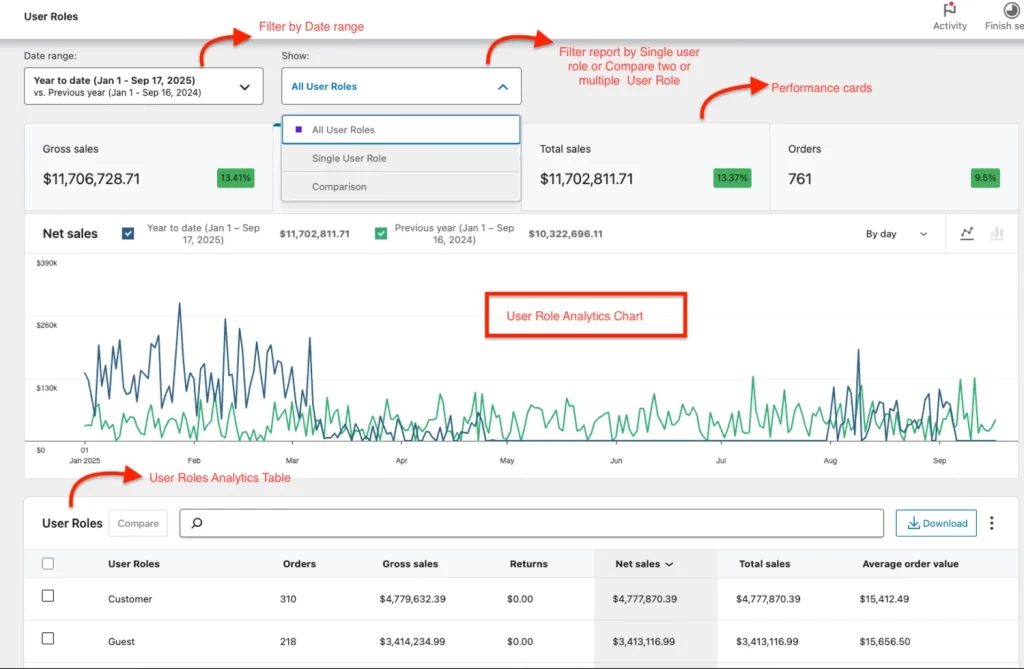Check the select-all checkbox in the table header
The width and height of the screenshot is (1024, 669).
coord(48,563)
